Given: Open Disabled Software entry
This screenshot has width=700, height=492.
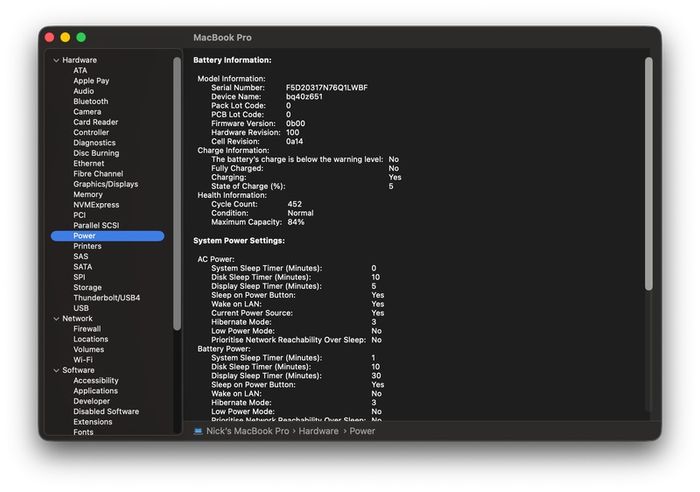Looking at the screenshot, I should click(x=106, y=412).
